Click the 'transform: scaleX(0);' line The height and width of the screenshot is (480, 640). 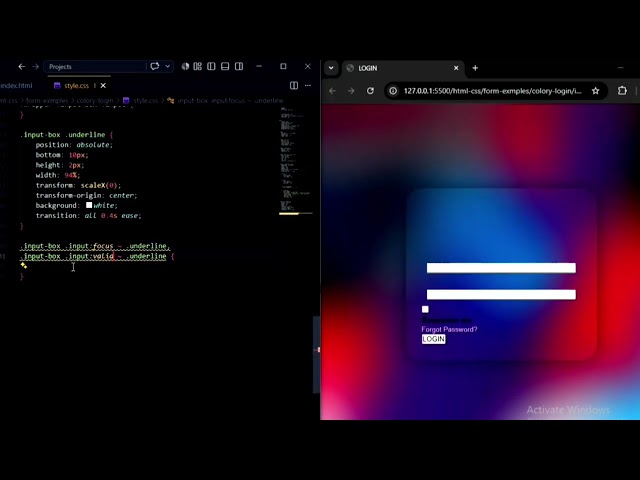(x=78, y=185)
